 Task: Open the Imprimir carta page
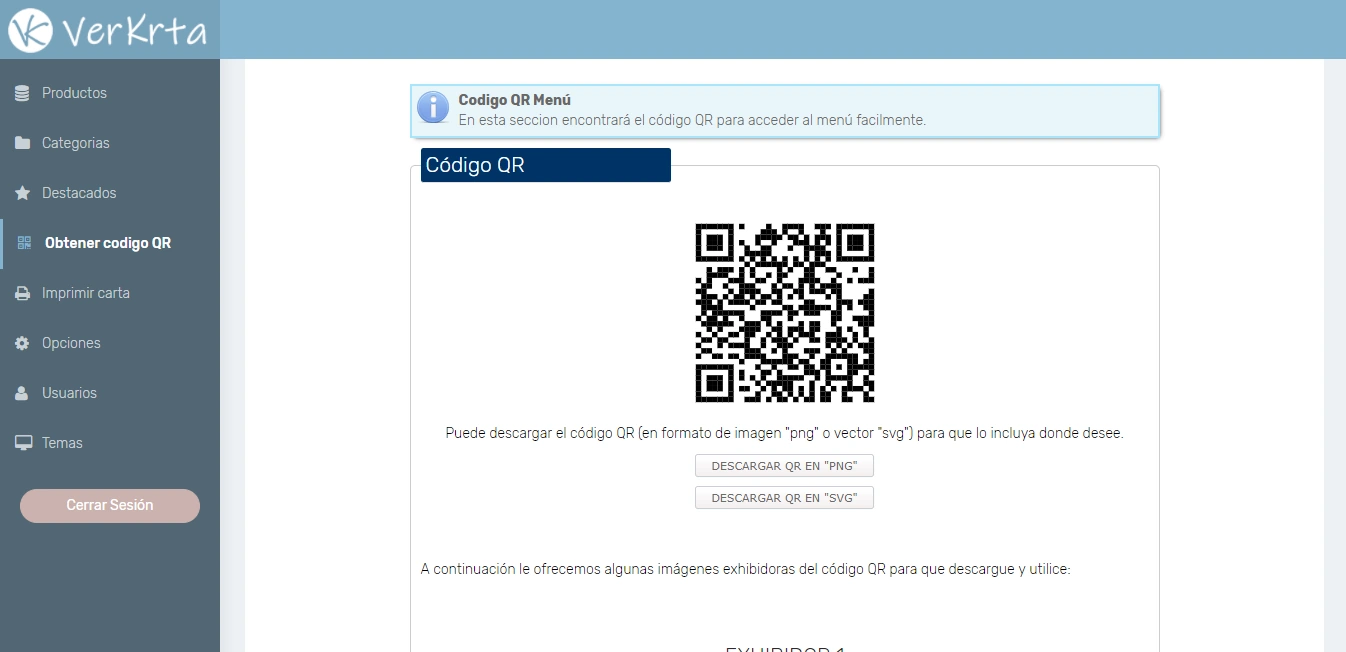pyautogui.click(x=86, y=293)
